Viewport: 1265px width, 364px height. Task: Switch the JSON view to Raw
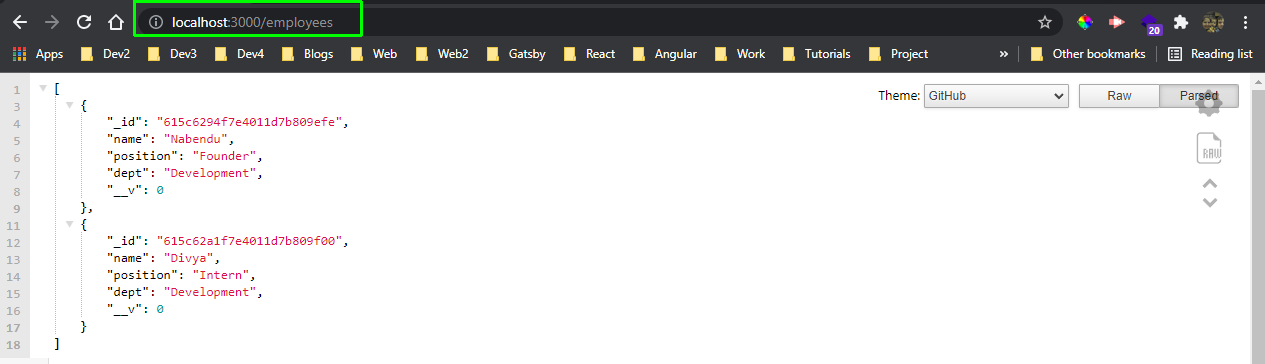point(1119,96)
